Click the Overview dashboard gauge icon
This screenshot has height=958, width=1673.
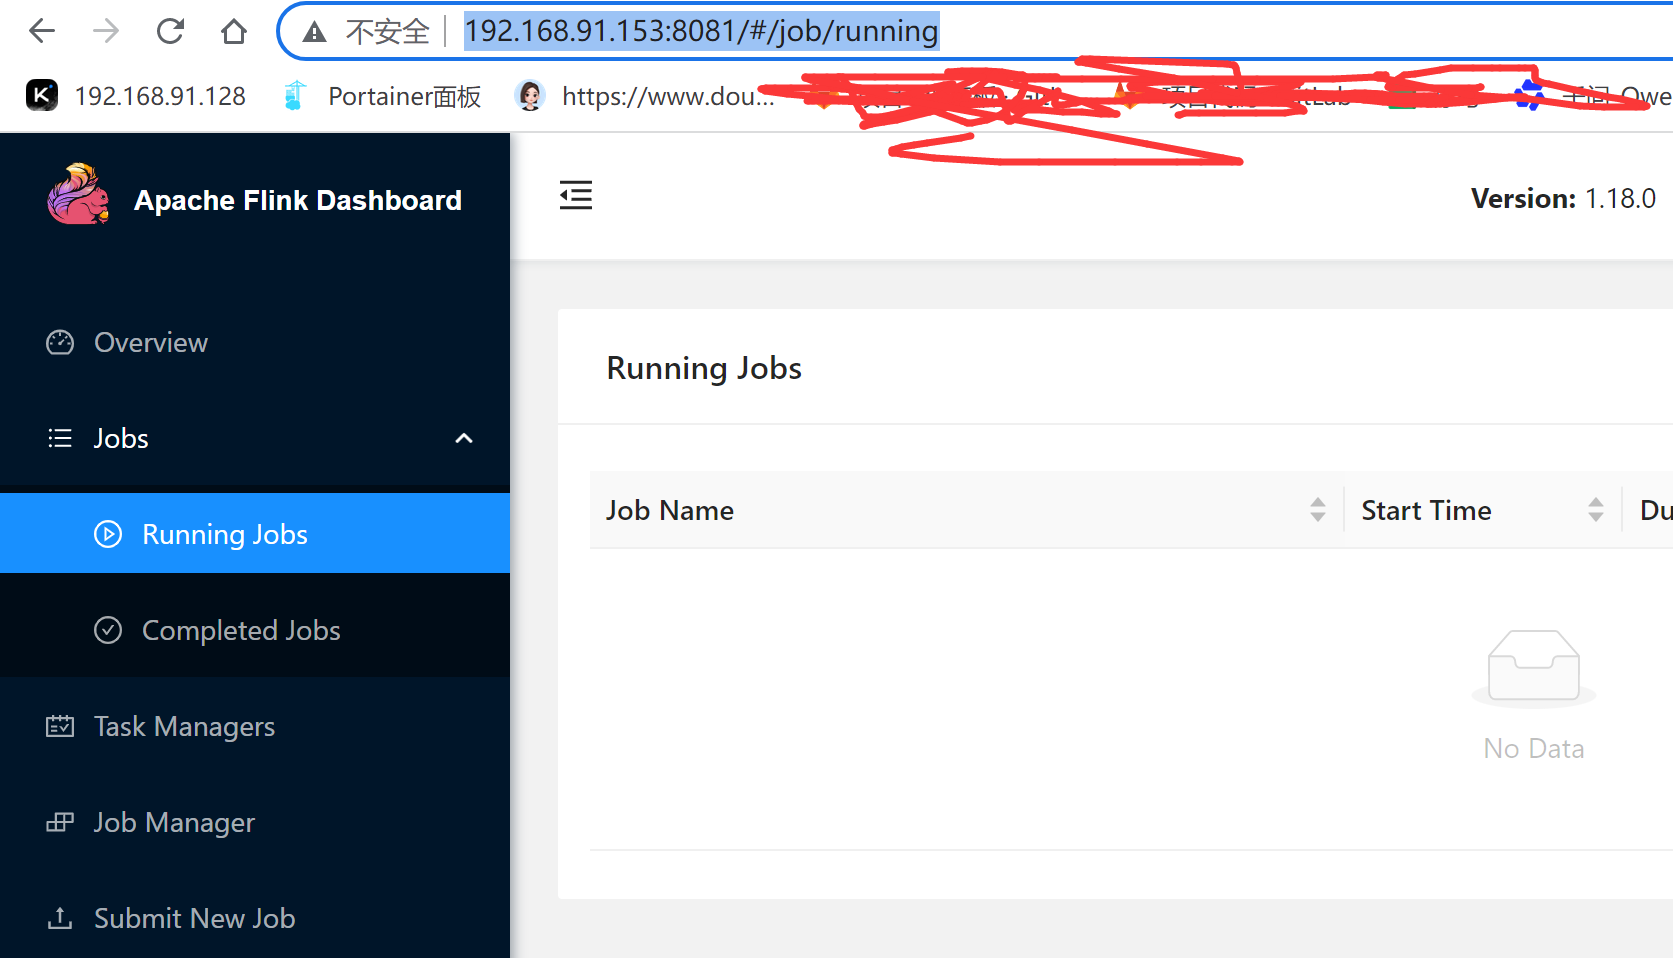60,342
